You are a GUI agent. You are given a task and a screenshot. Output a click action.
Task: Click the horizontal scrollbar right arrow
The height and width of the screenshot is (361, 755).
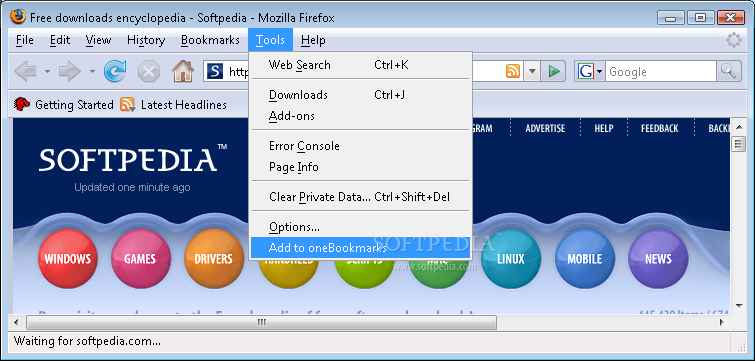(x=722, y=322)
